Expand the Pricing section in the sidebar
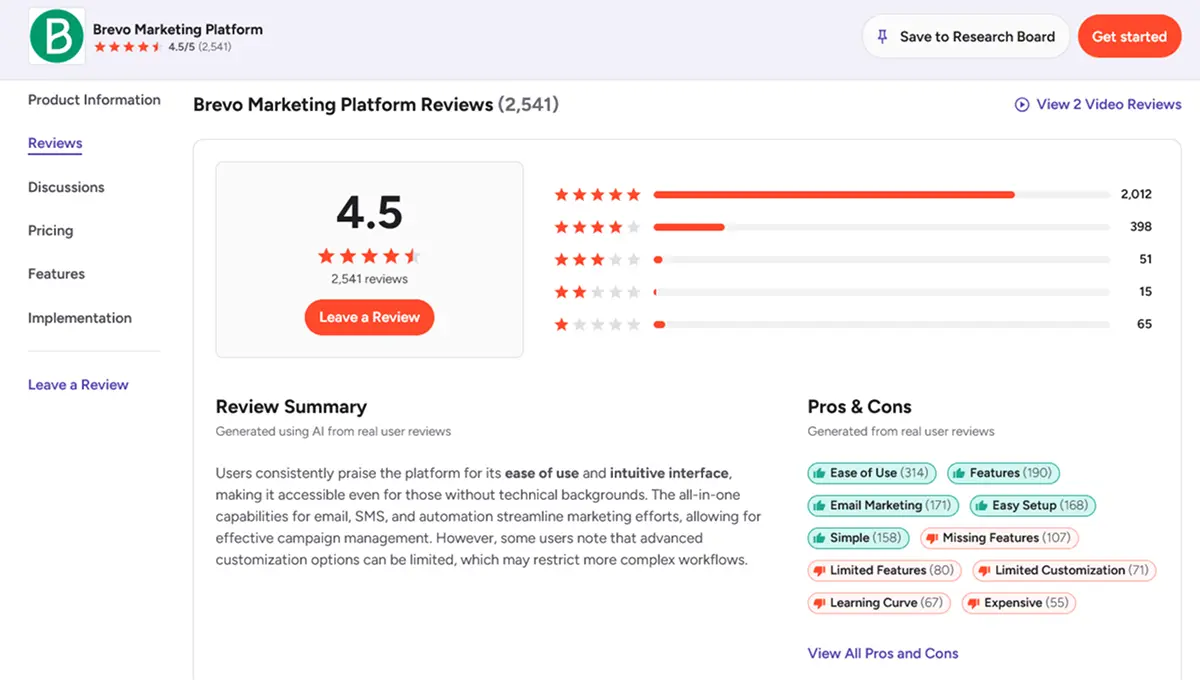This screenshot has height=680, width=1200. [50, 230]
